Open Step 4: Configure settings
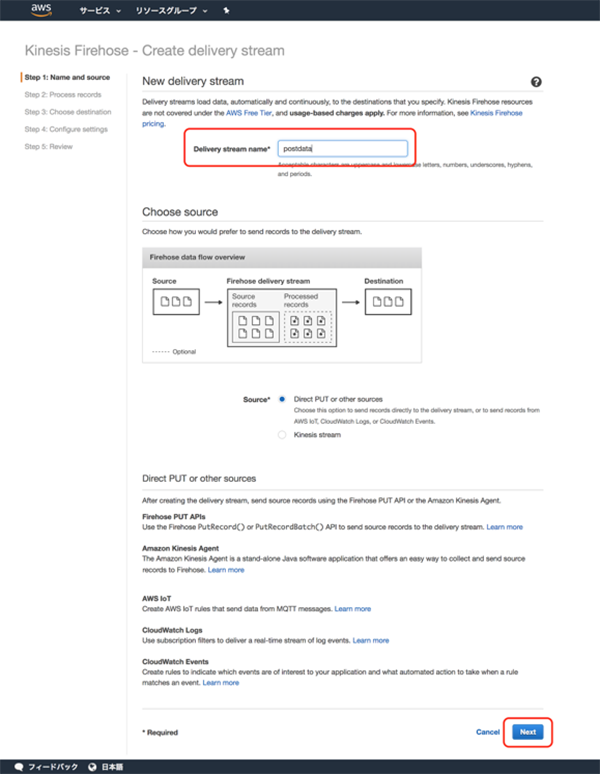 coord(66,129)
